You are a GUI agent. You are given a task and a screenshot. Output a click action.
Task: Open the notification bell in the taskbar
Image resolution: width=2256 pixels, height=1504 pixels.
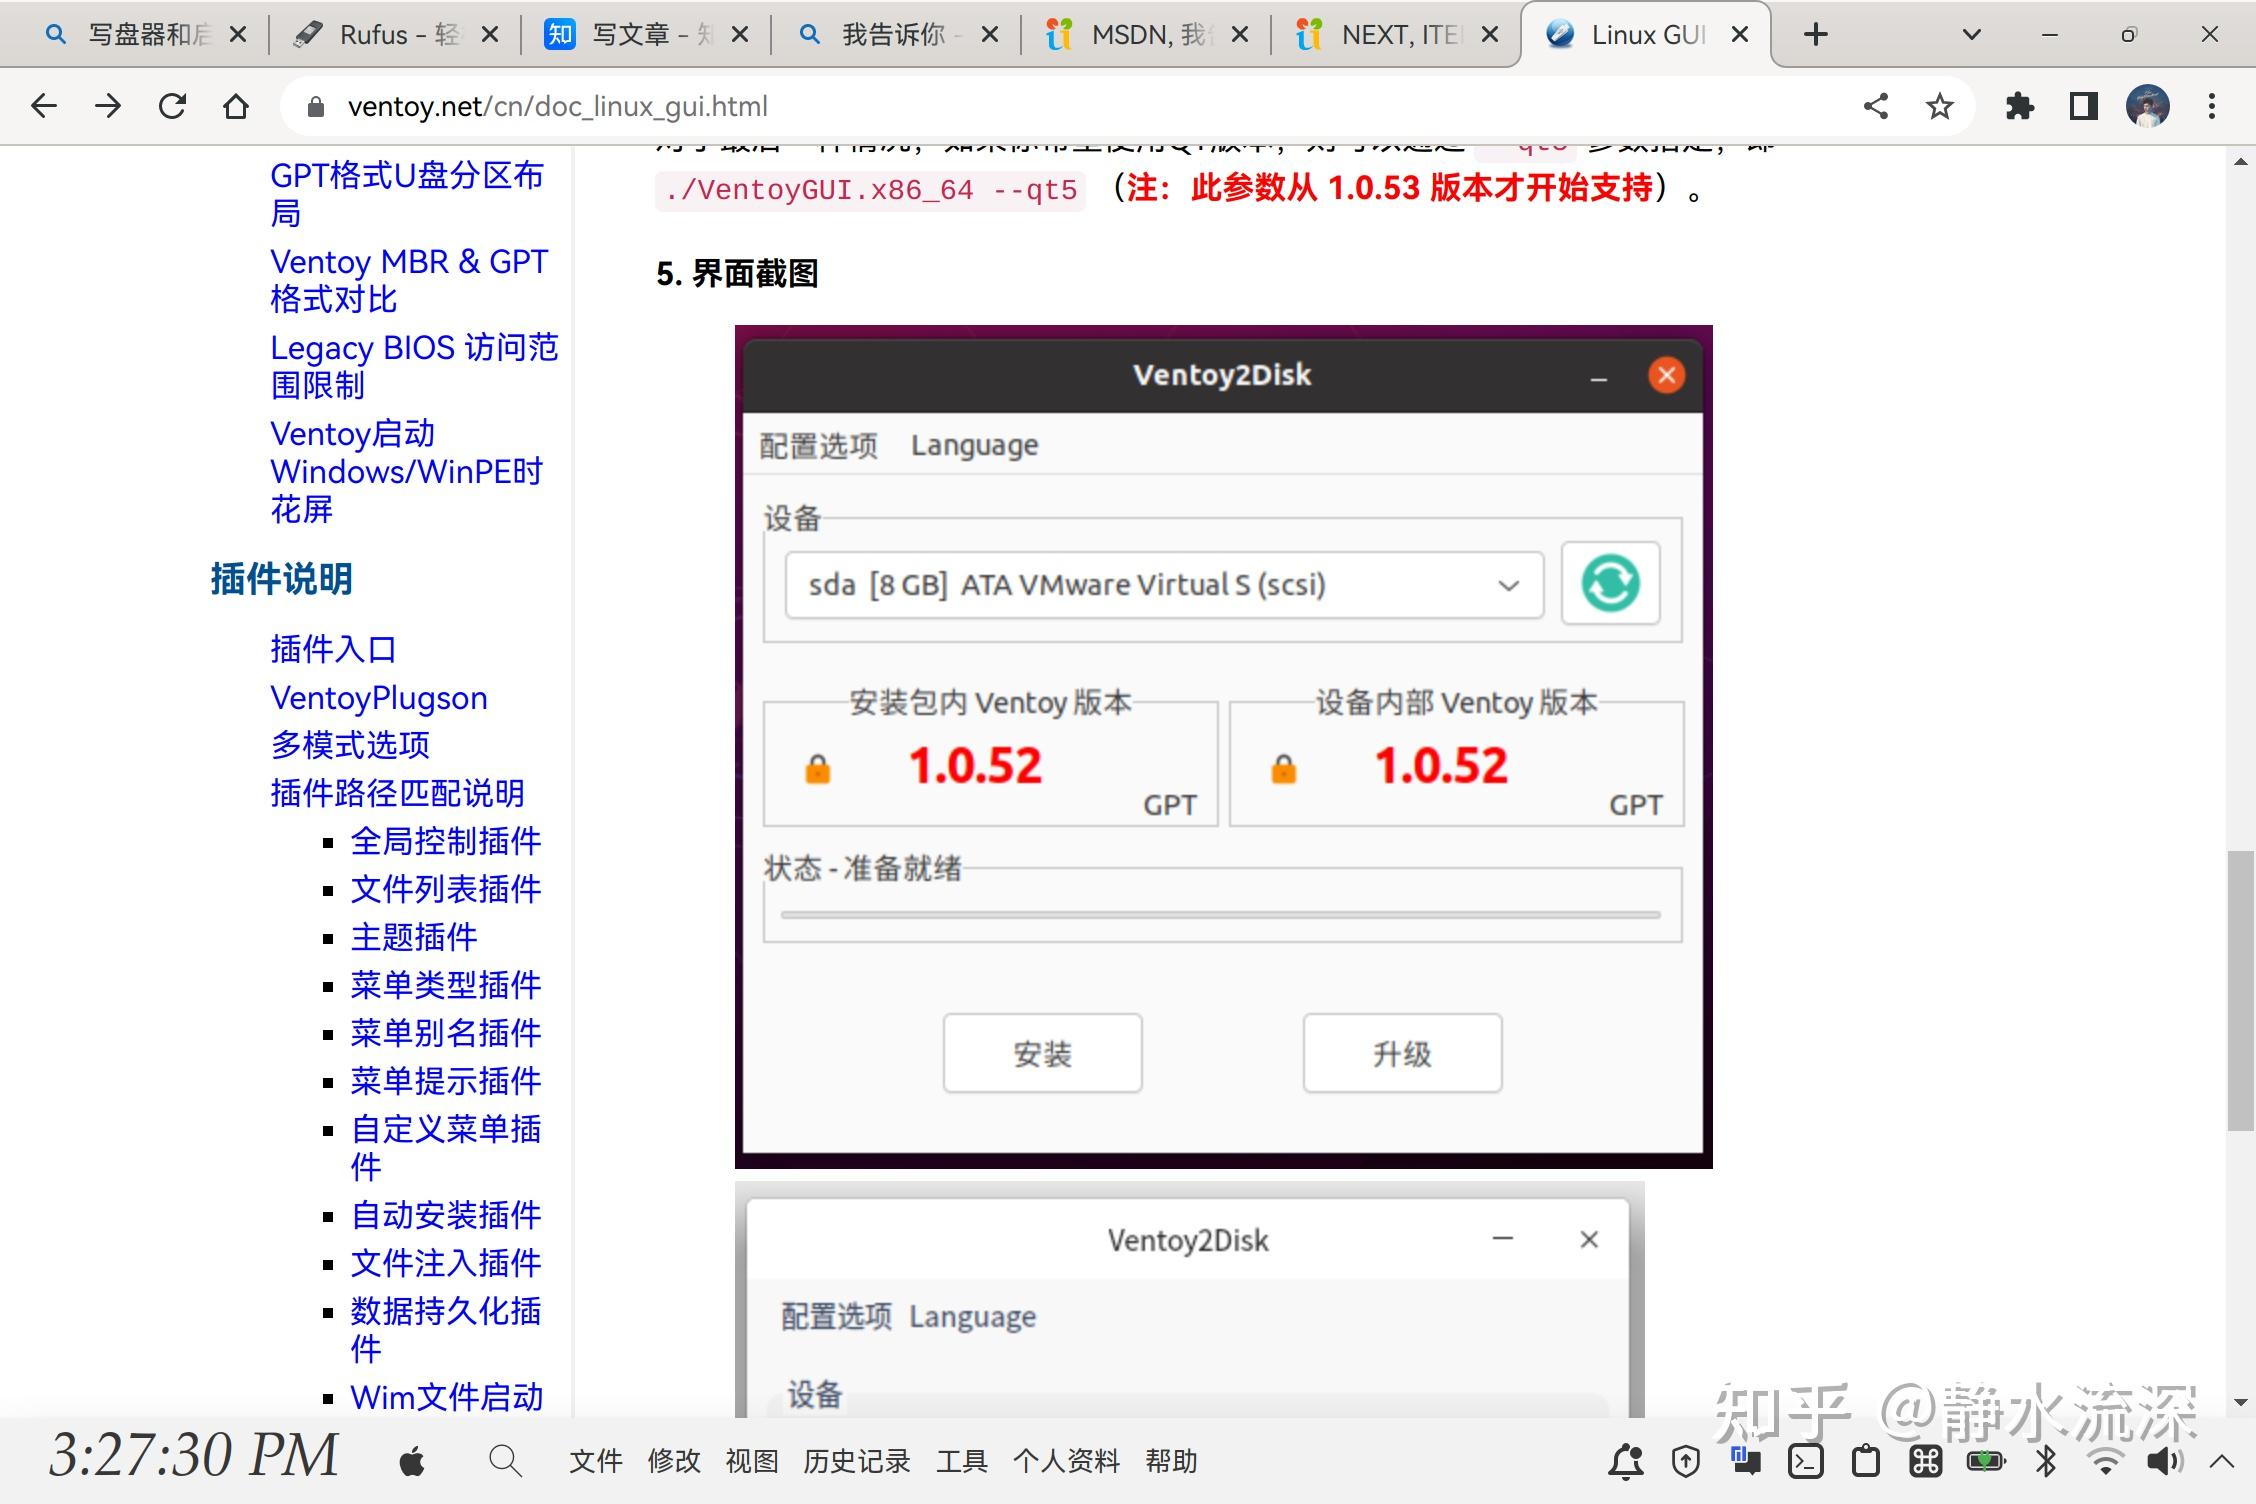tap(1626, 1462)
